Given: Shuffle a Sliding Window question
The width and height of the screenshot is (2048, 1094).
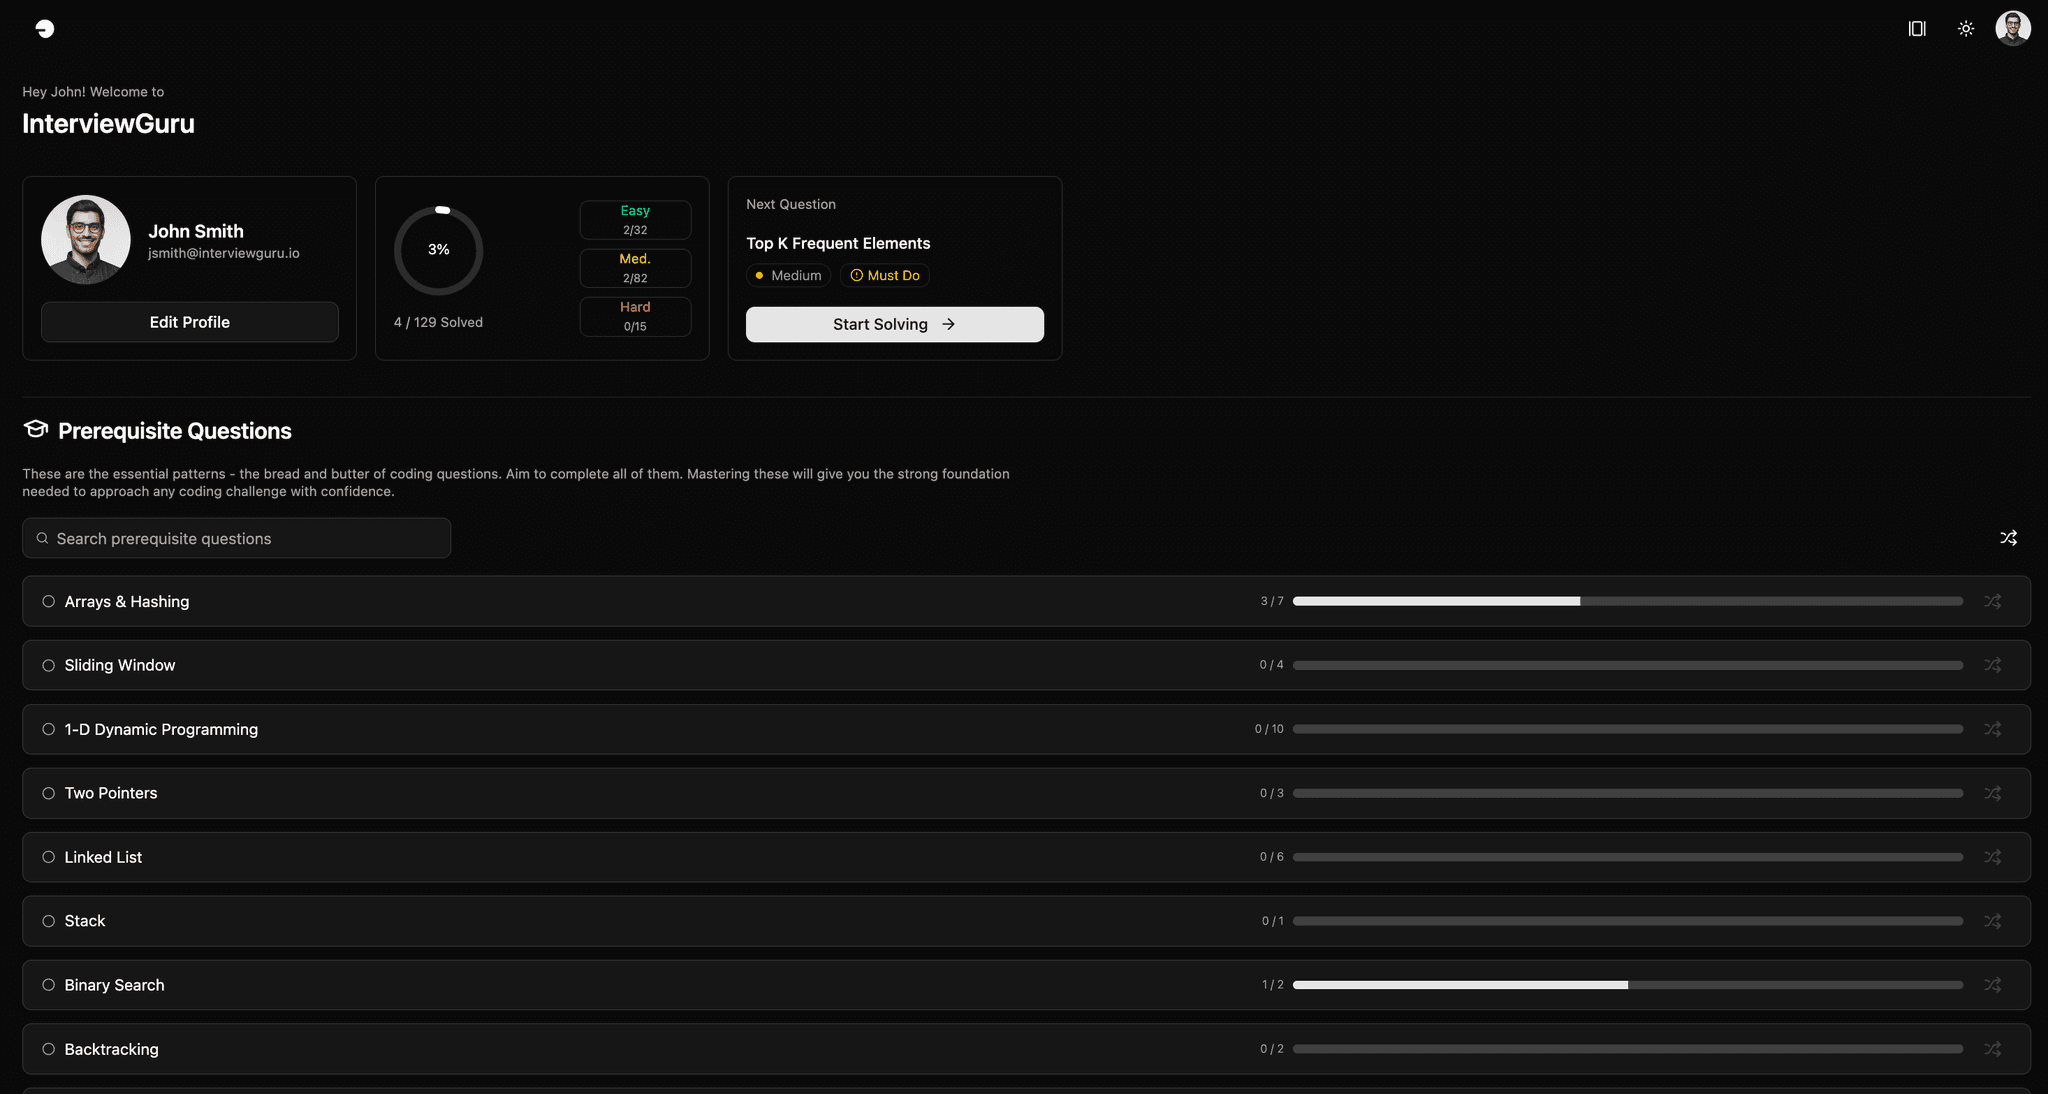Looking at the screenshot, I should coord(1993,664).
